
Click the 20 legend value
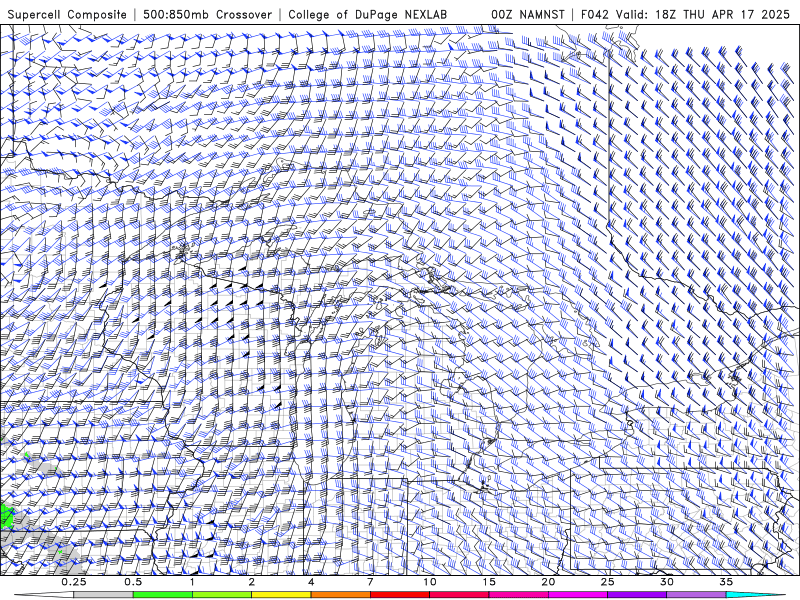(548, 582)
